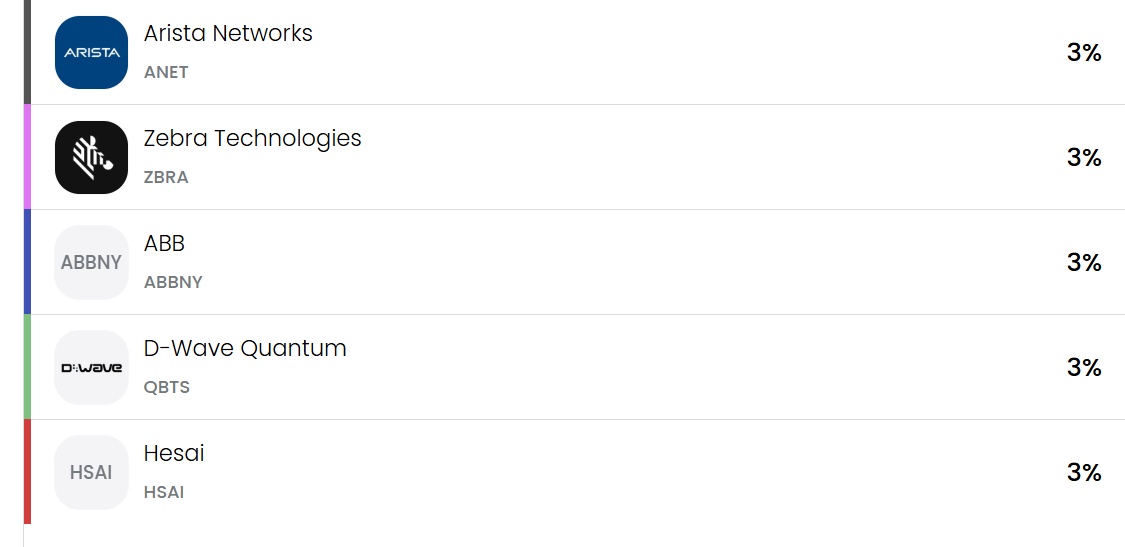Image resolution: width=1125 pixels, height=547 pixels.
Task: Click the HSAI ticker text below Hesai
Action: pos(164,492)
